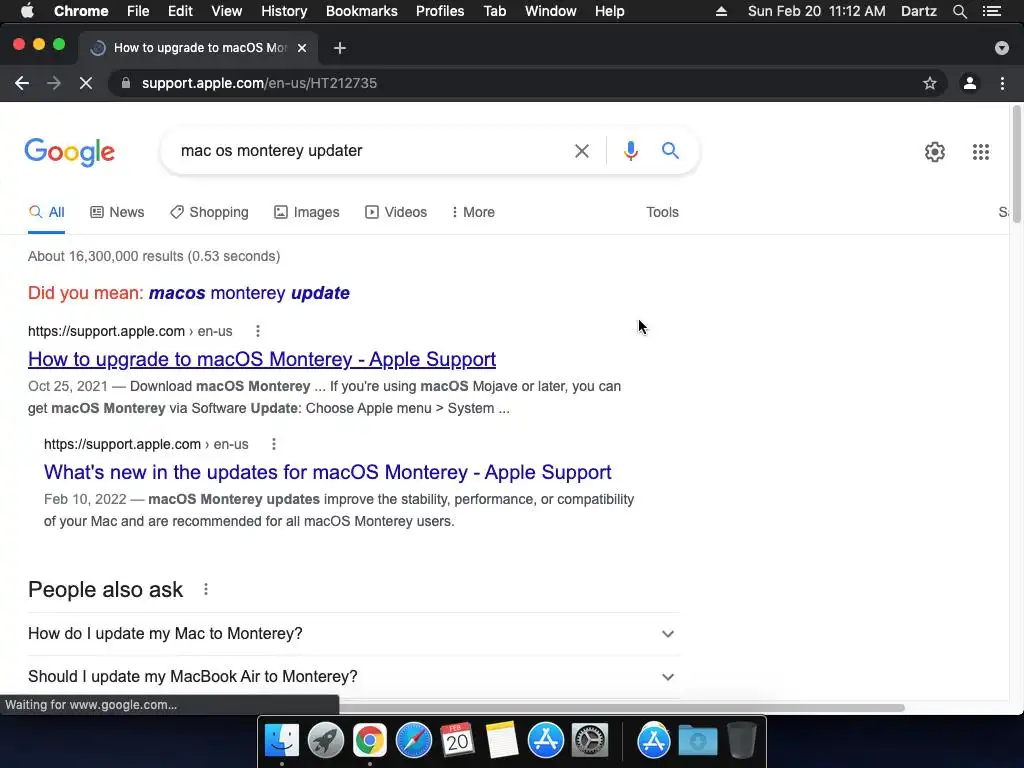Open the Downloads folder in the Dock
This screenshot has width=1024, height=768.
click(697, 741)
